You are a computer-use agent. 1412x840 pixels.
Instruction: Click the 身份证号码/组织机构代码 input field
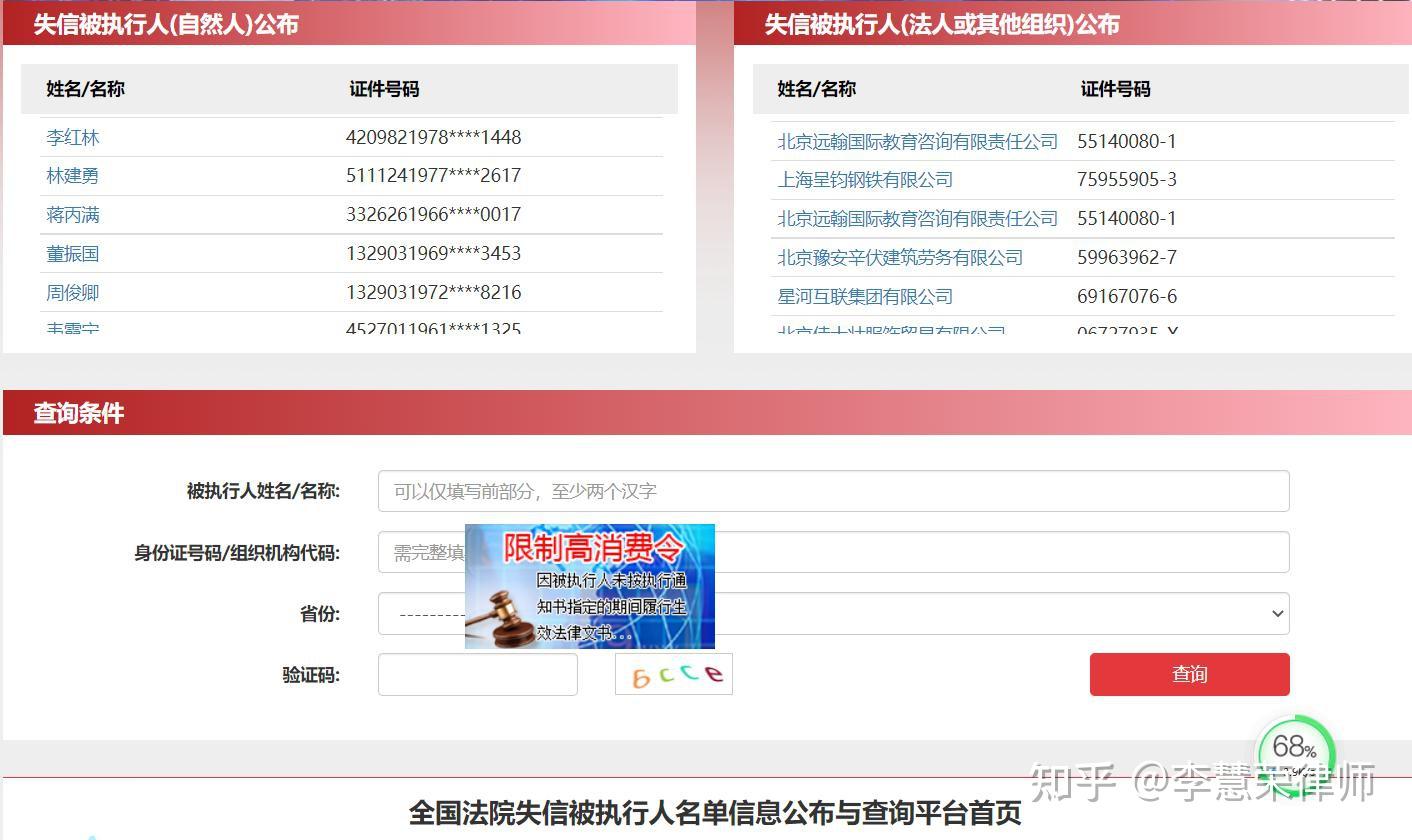tap(1000, 552)
